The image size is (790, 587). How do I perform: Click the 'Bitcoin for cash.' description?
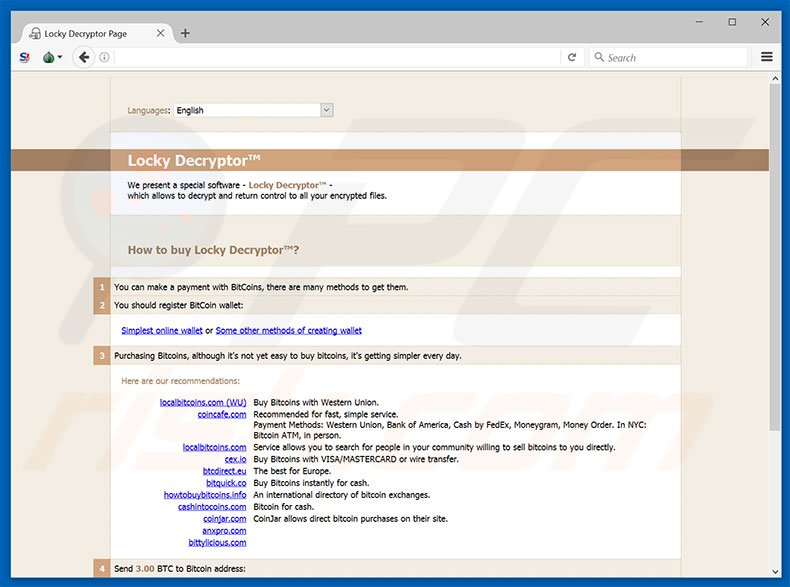pyautogui.click(x=283, y=507)
